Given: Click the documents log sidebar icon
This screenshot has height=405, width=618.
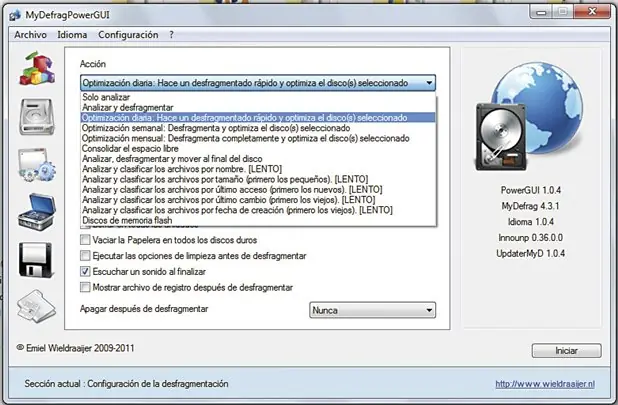Looking at the screenshot, I should click(36, 307).
